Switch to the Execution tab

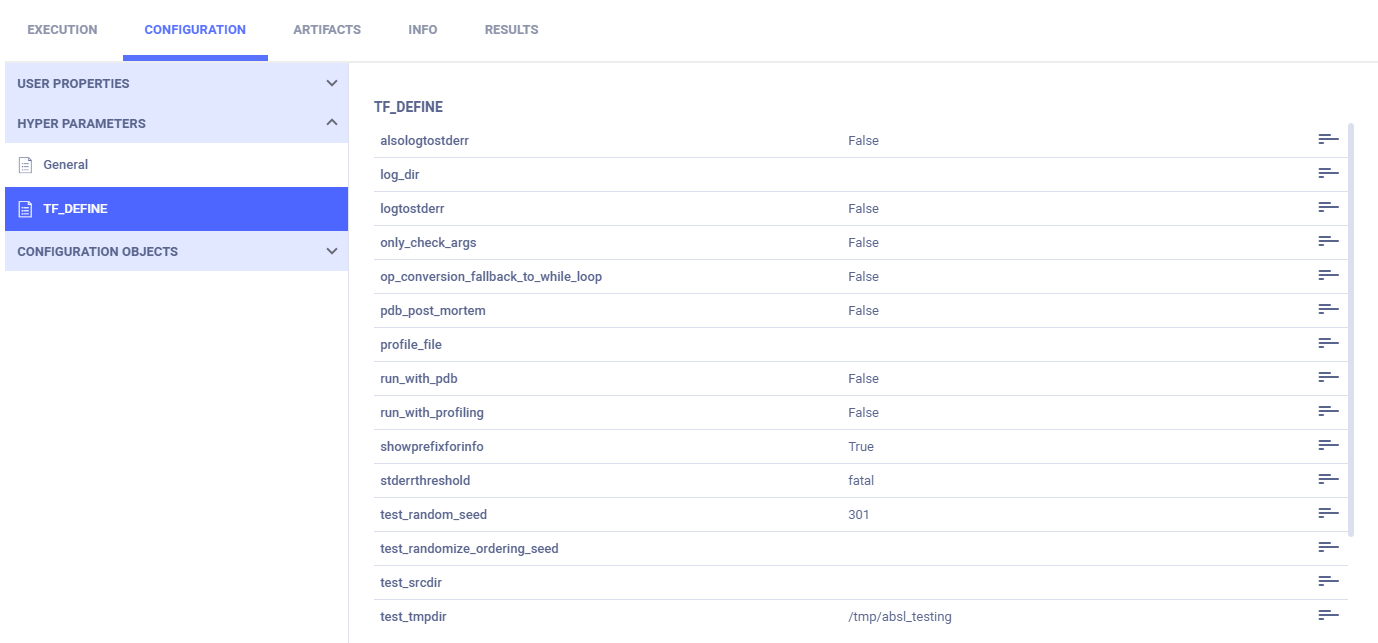pyautogui.click(x=62, y=30)
